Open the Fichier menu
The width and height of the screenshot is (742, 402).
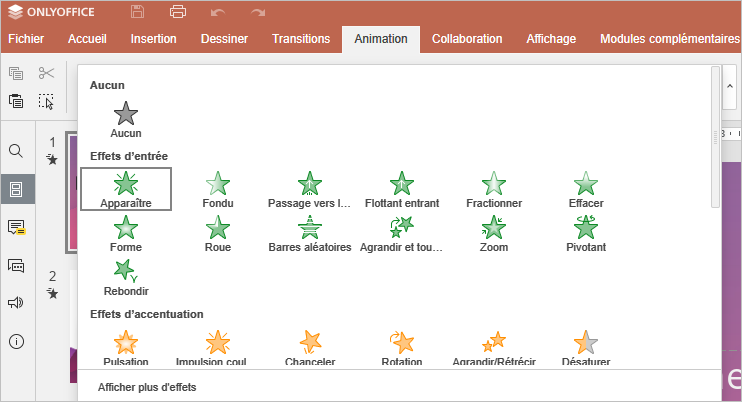coord(25,39)
